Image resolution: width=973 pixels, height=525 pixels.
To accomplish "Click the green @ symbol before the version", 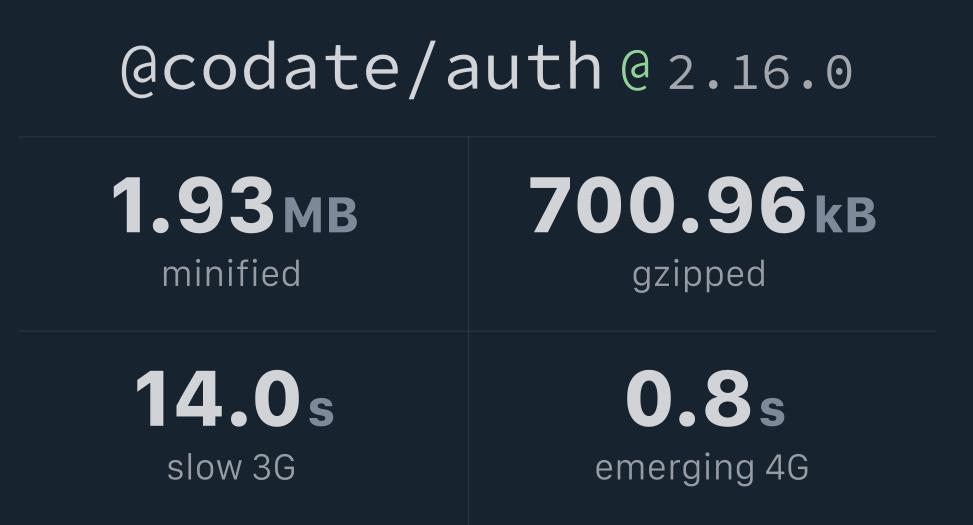I will point(635,71).
